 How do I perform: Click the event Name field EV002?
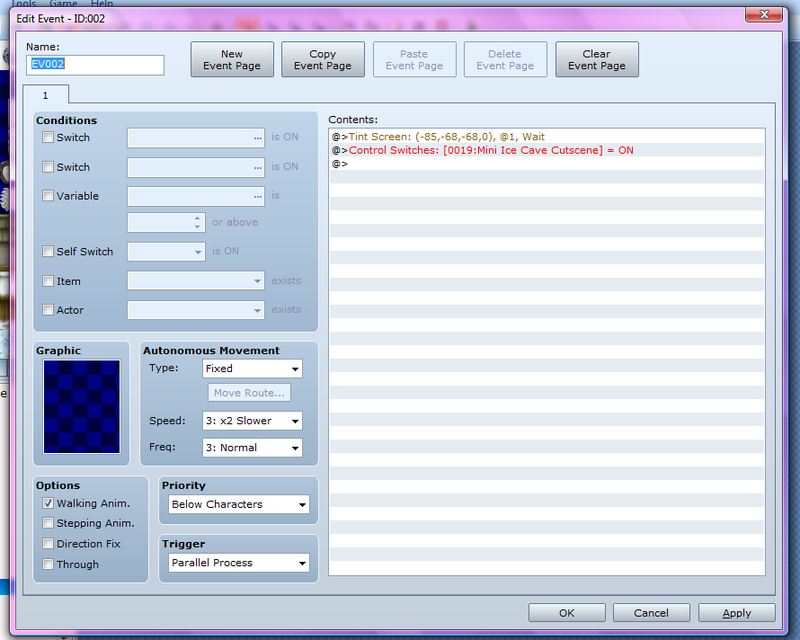pos(95,65)
